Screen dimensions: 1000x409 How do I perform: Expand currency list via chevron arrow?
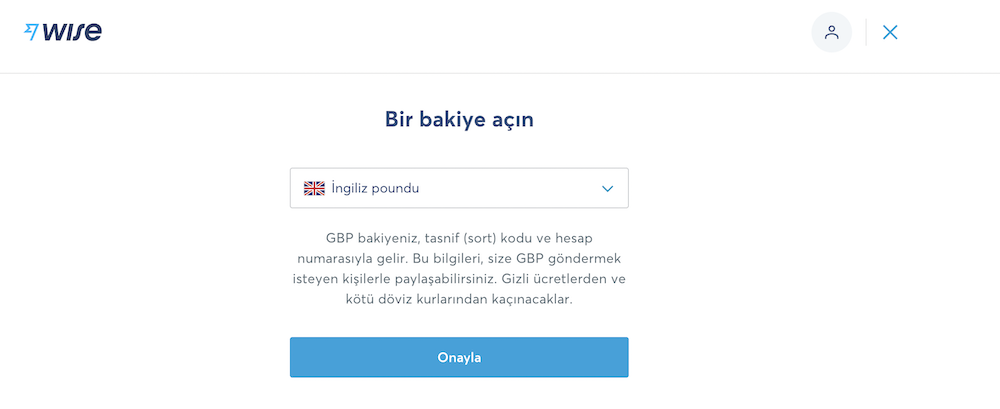(607, 188)
